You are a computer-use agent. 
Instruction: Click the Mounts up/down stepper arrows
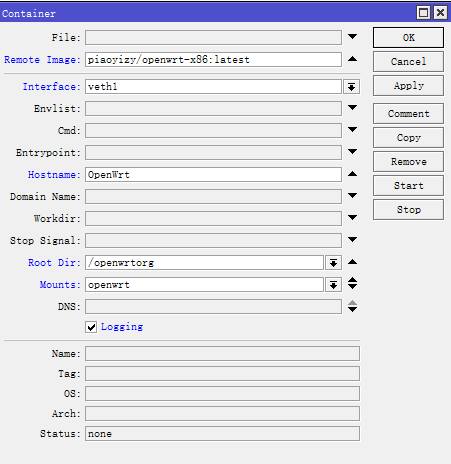[352, 283]
